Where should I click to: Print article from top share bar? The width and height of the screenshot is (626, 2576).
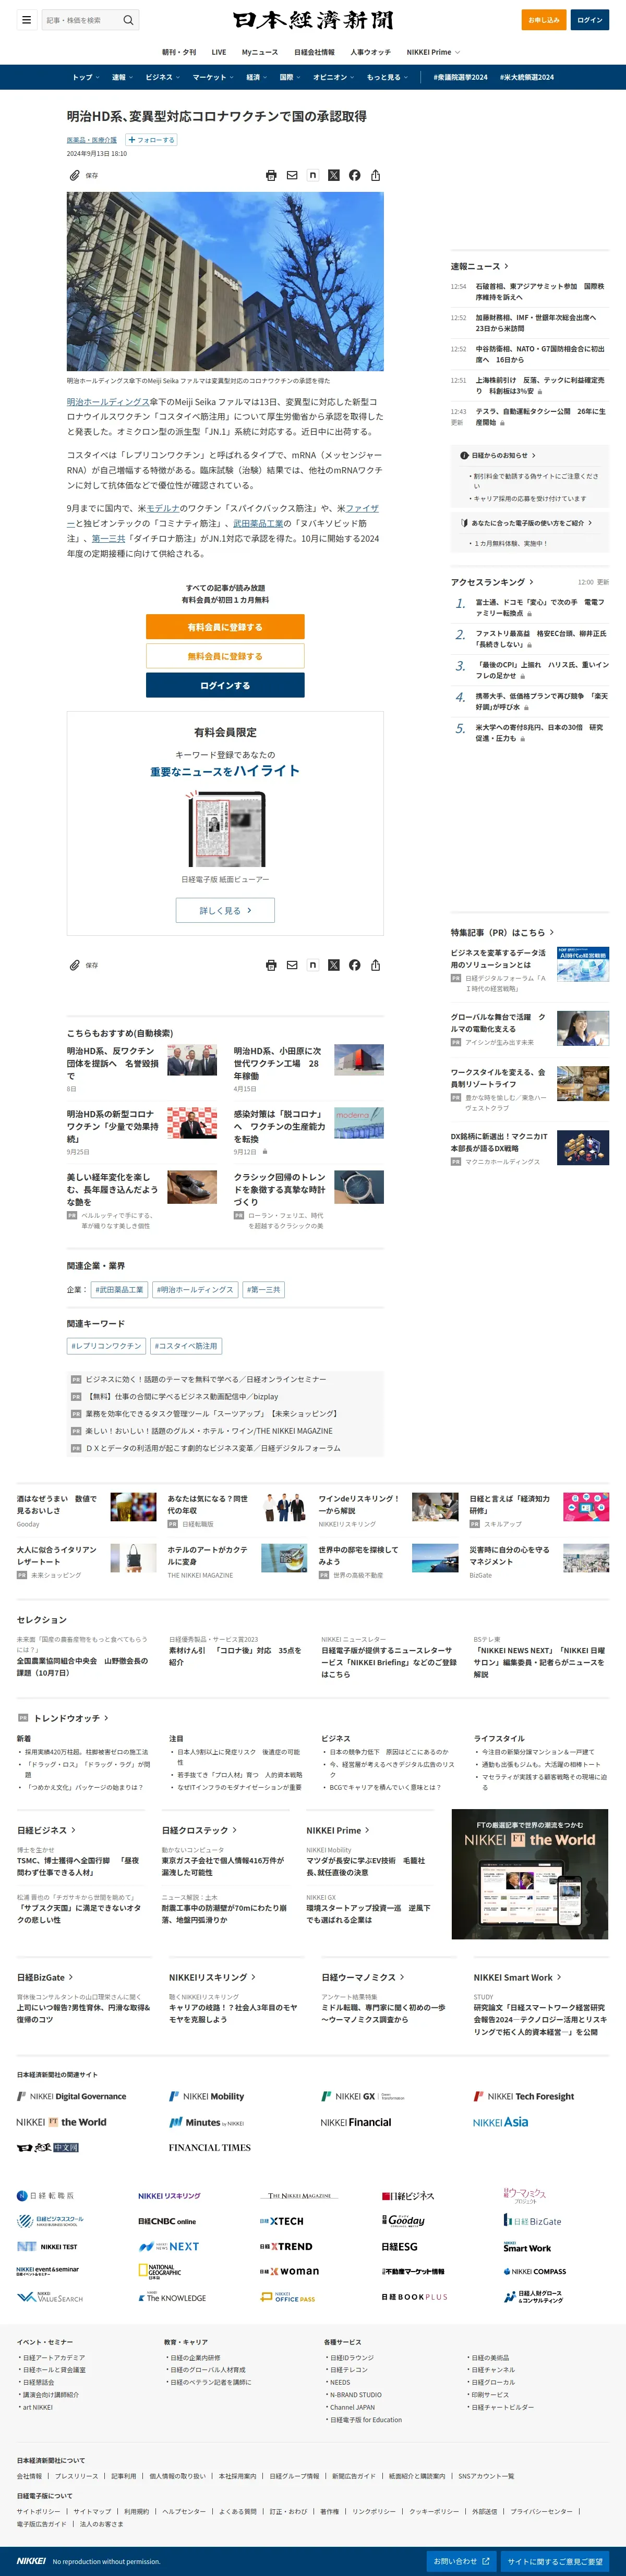pos(271,175)
